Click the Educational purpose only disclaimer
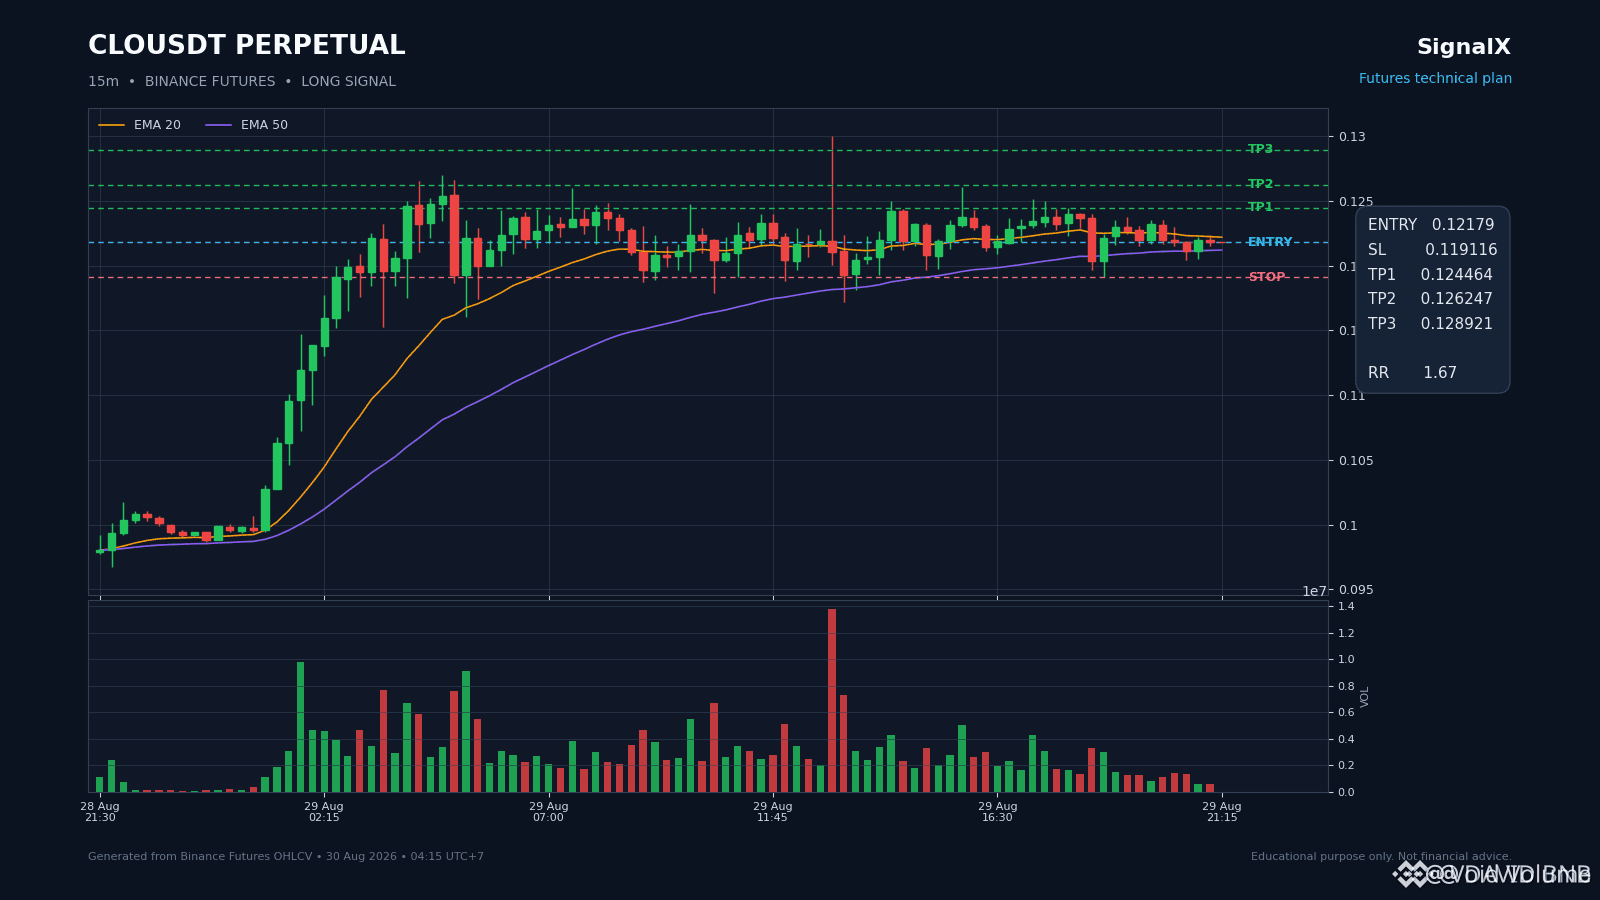 pyautogui.click(x=1381, y=857)
